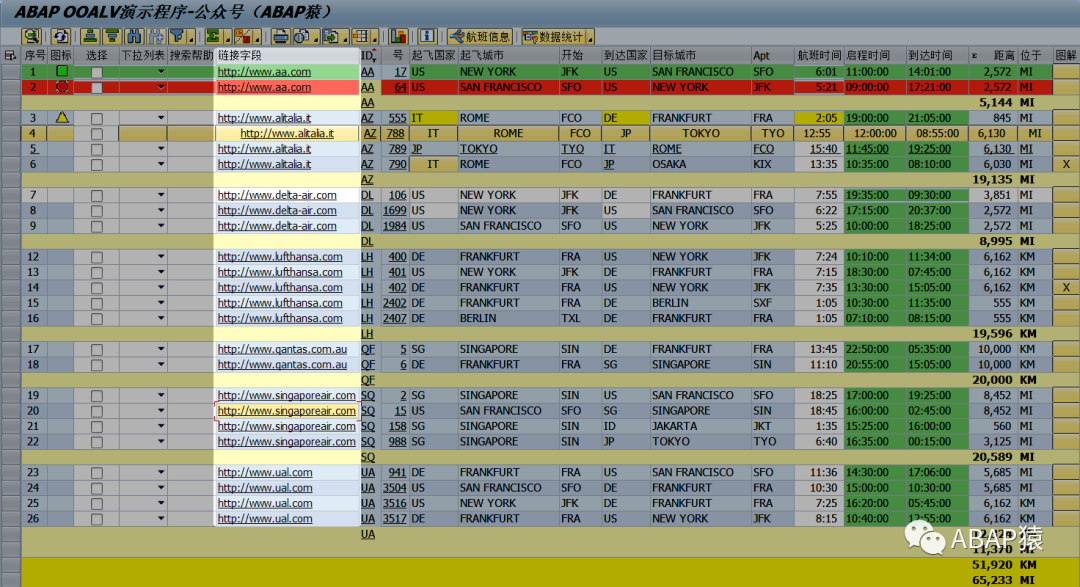The width and height of the screenshot is (1080, 587).
Task: Open the dropdown list in row 12
Action: 160,256
